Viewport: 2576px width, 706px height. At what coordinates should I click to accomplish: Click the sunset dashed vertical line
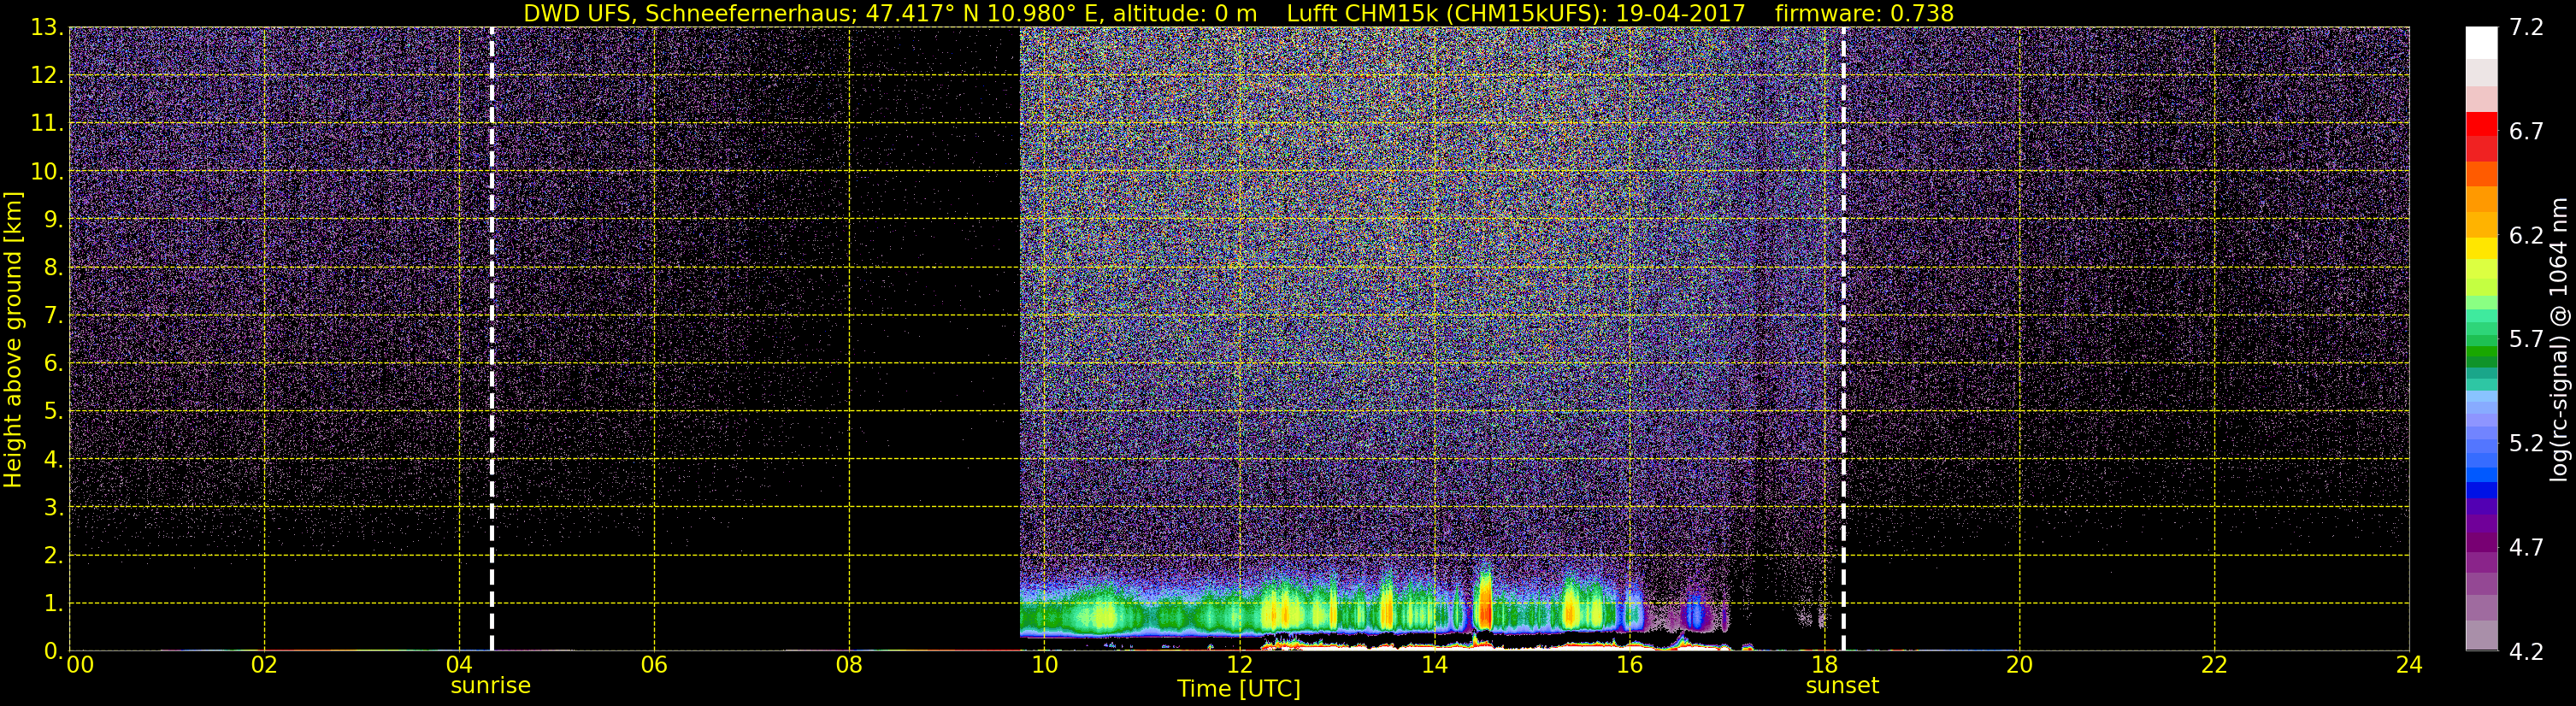coord(1843,339)
